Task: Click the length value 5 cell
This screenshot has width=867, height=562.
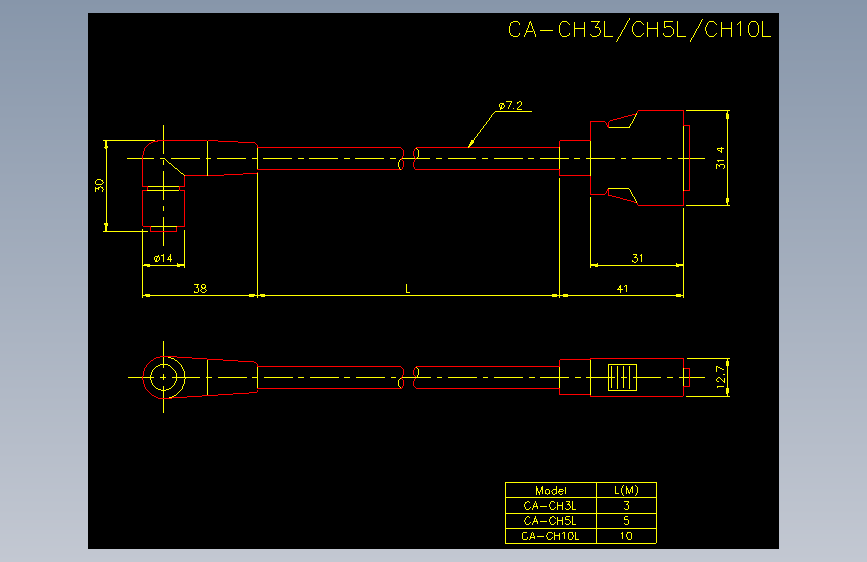Action: pyautogui.click(x=626, y=521)
